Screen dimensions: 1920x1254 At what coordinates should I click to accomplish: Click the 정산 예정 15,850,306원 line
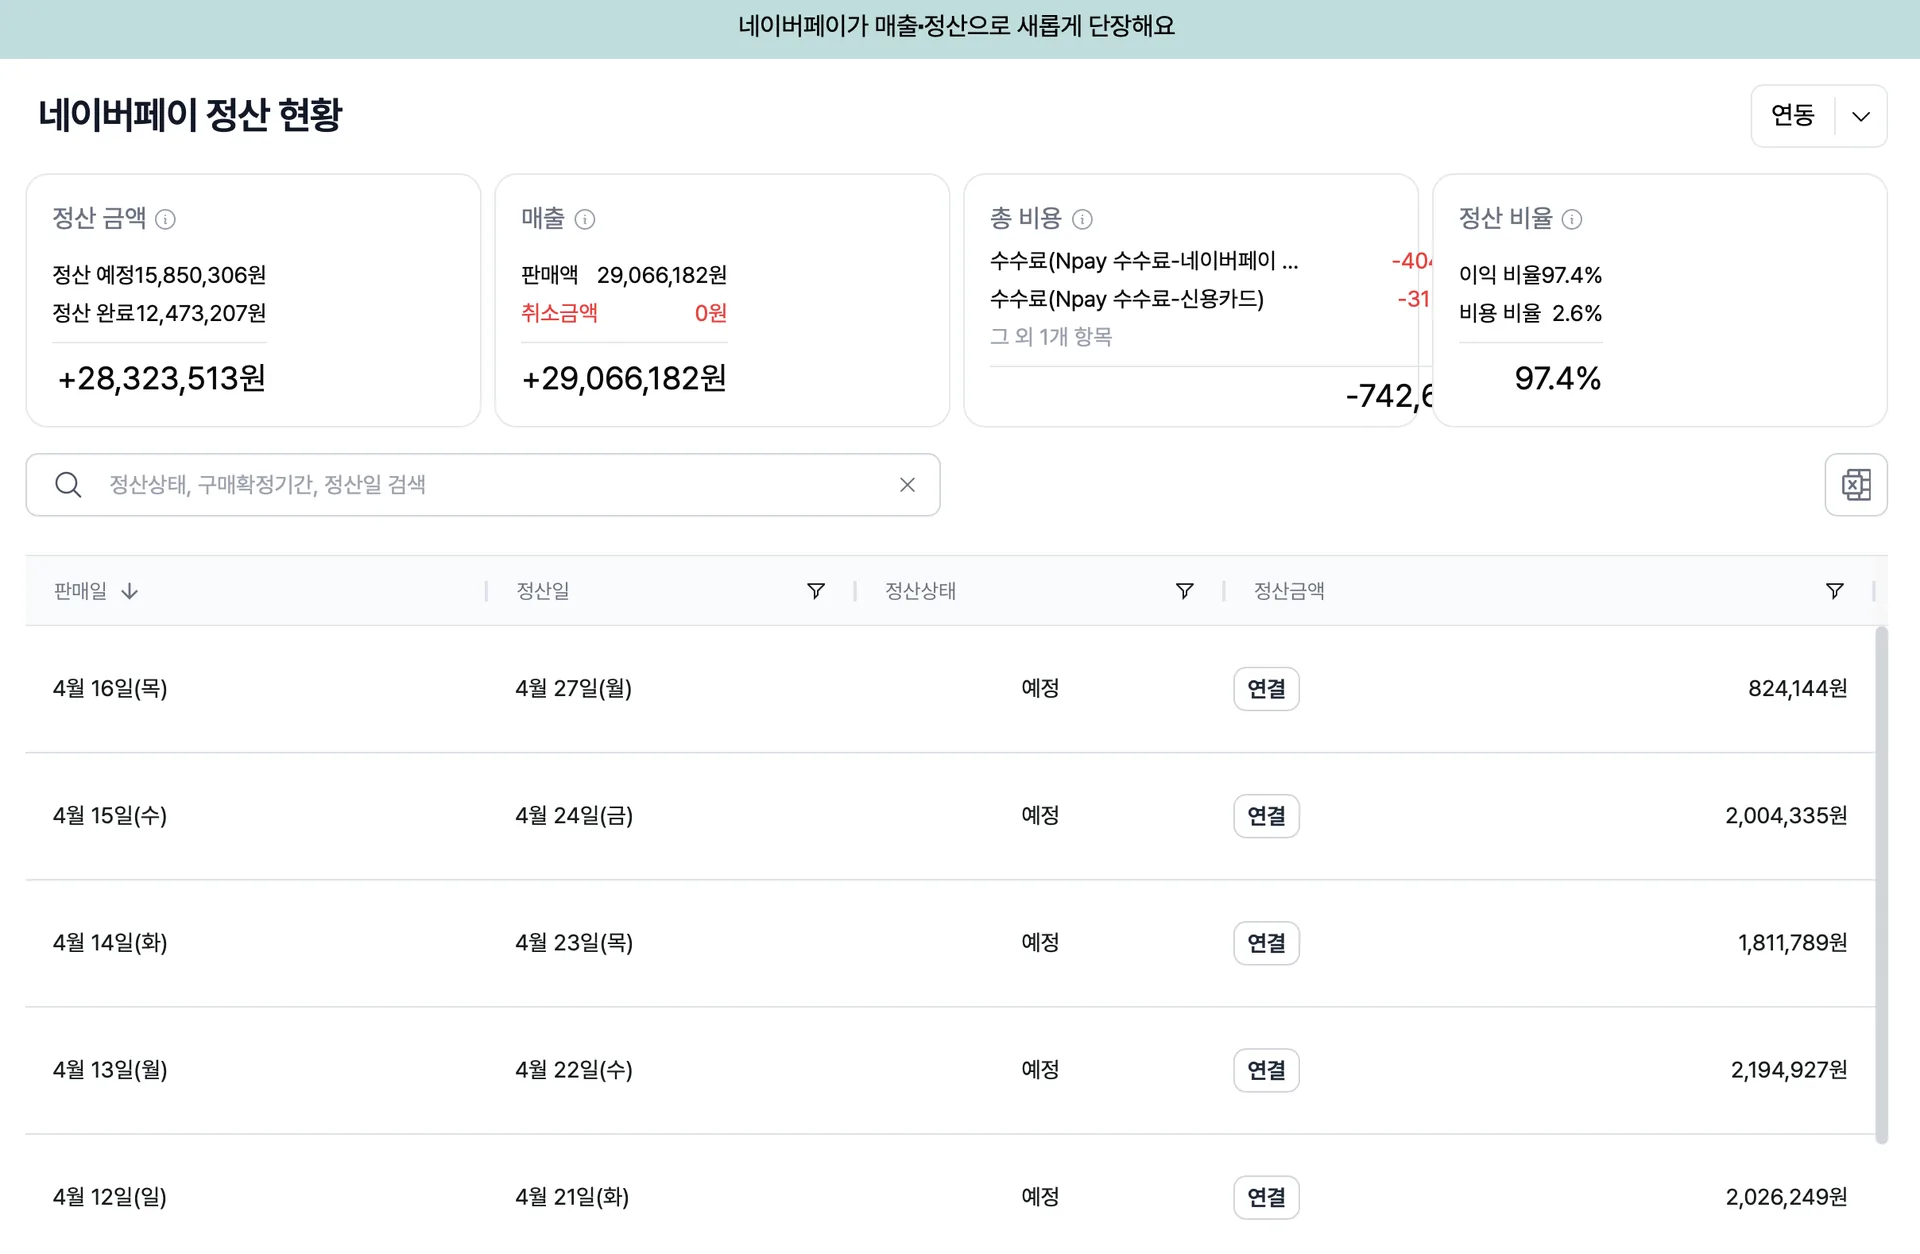pyautogui.click(x=159, y=275)
